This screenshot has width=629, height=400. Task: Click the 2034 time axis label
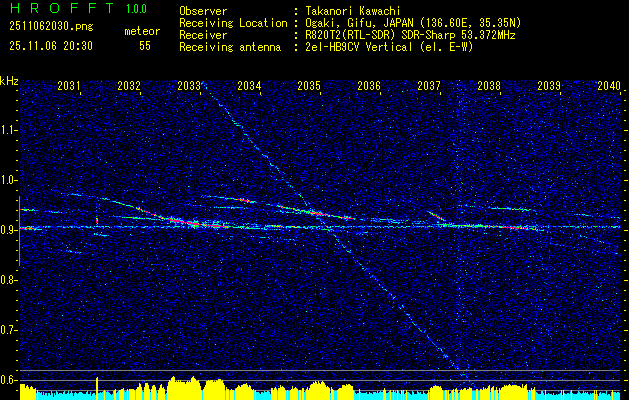(249, 85)
